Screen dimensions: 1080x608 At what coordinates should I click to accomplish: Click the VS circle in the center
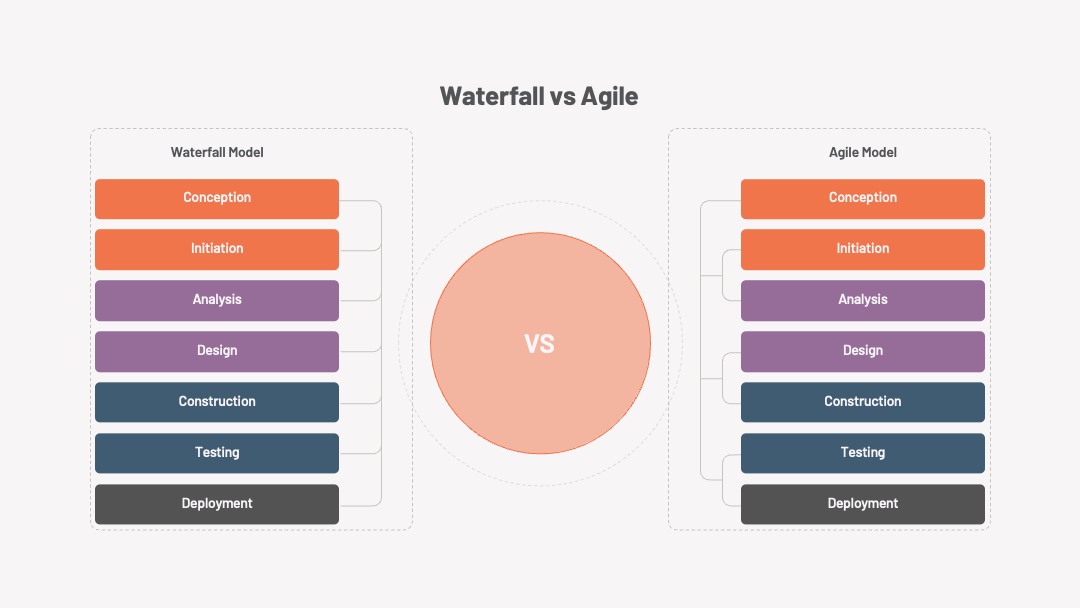[x=540, y=343]
